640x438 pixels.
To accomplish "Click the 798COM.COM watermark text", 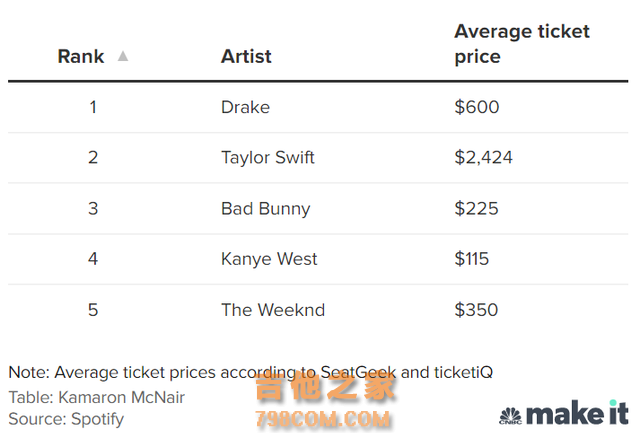I will [x=323, y=419].
